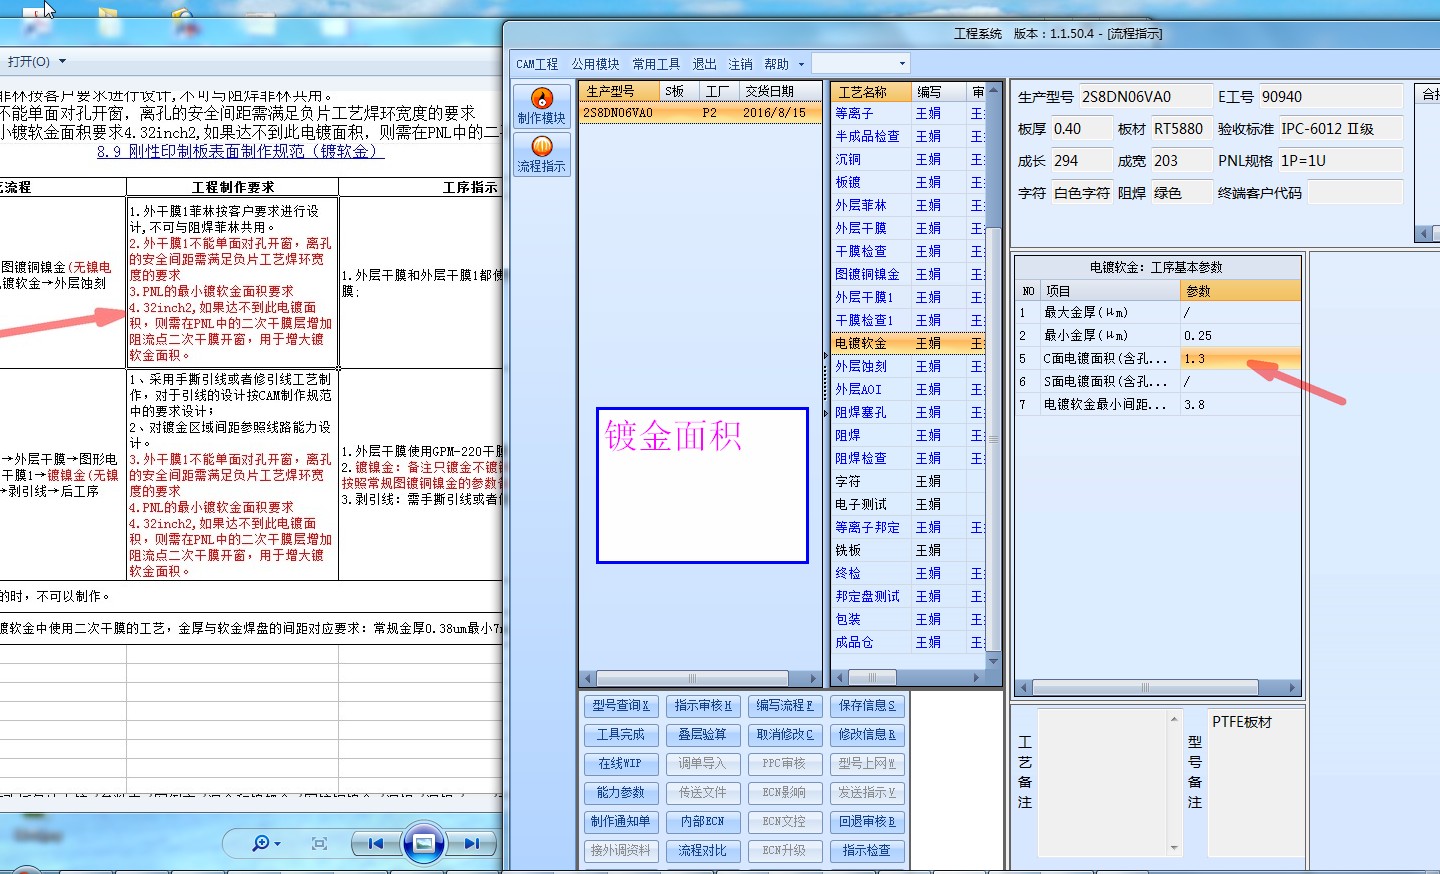The height and width of the screenshot is (874, 1440).
Task: Click the 注销 menu item
Action: pos(740,64)
